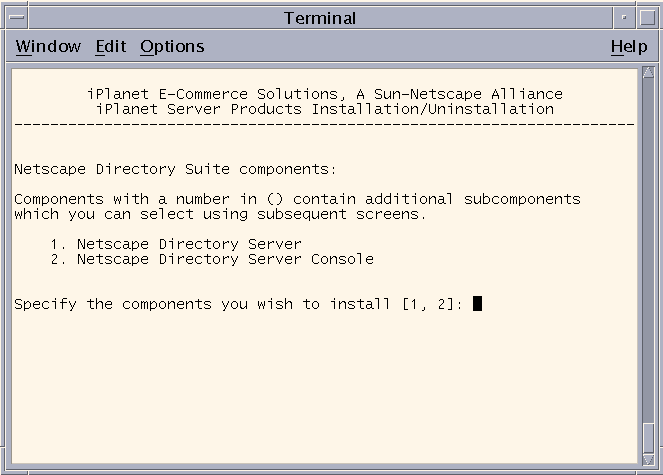The width and height of the screenshot is (663, 475).
Task: Click the vertical scrollbar thumb
Action: (x=648, y=437)
